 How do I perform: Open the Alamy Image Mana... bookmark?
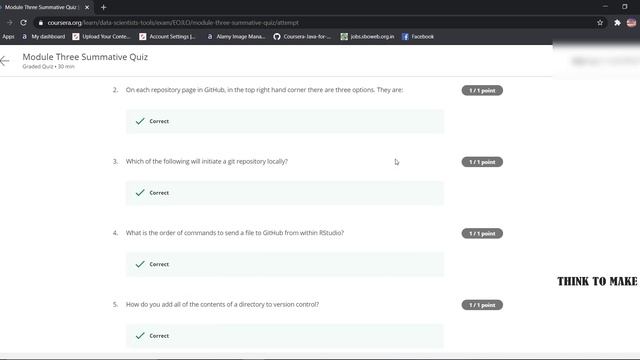[236, 37]
